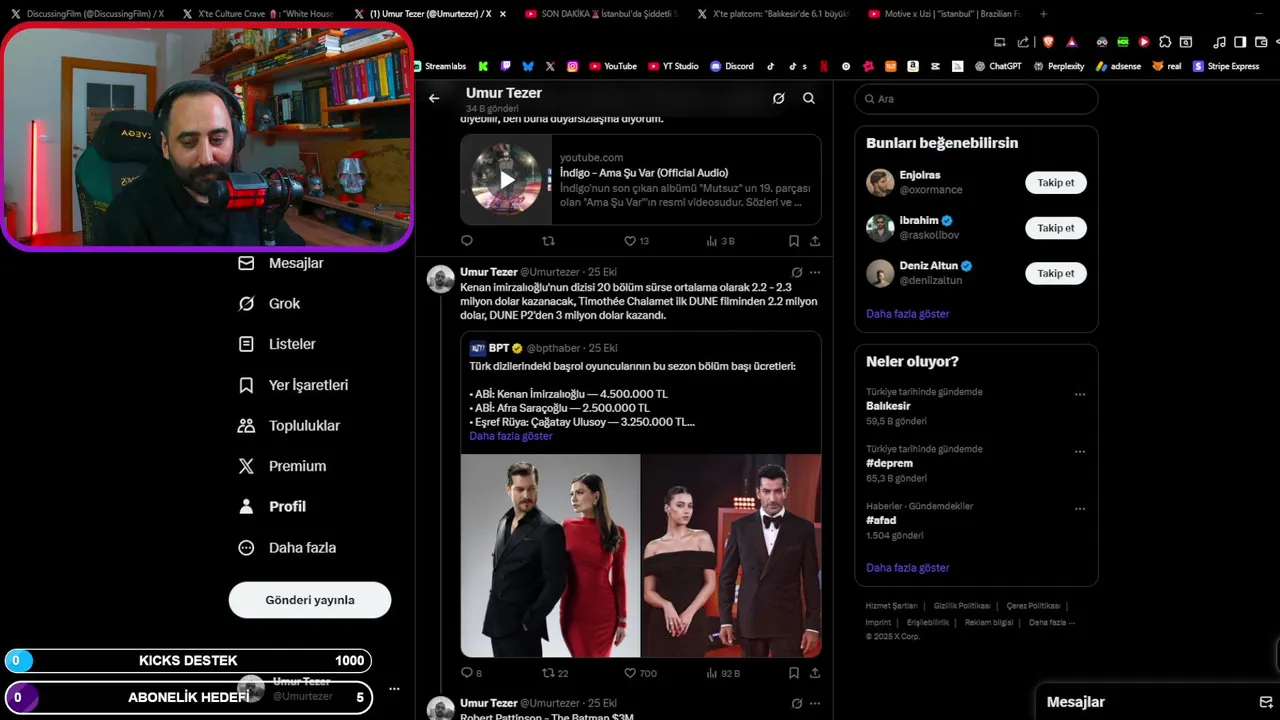
Task: Go to Profil in the sidebar
Action: click(x=272, y=507)
